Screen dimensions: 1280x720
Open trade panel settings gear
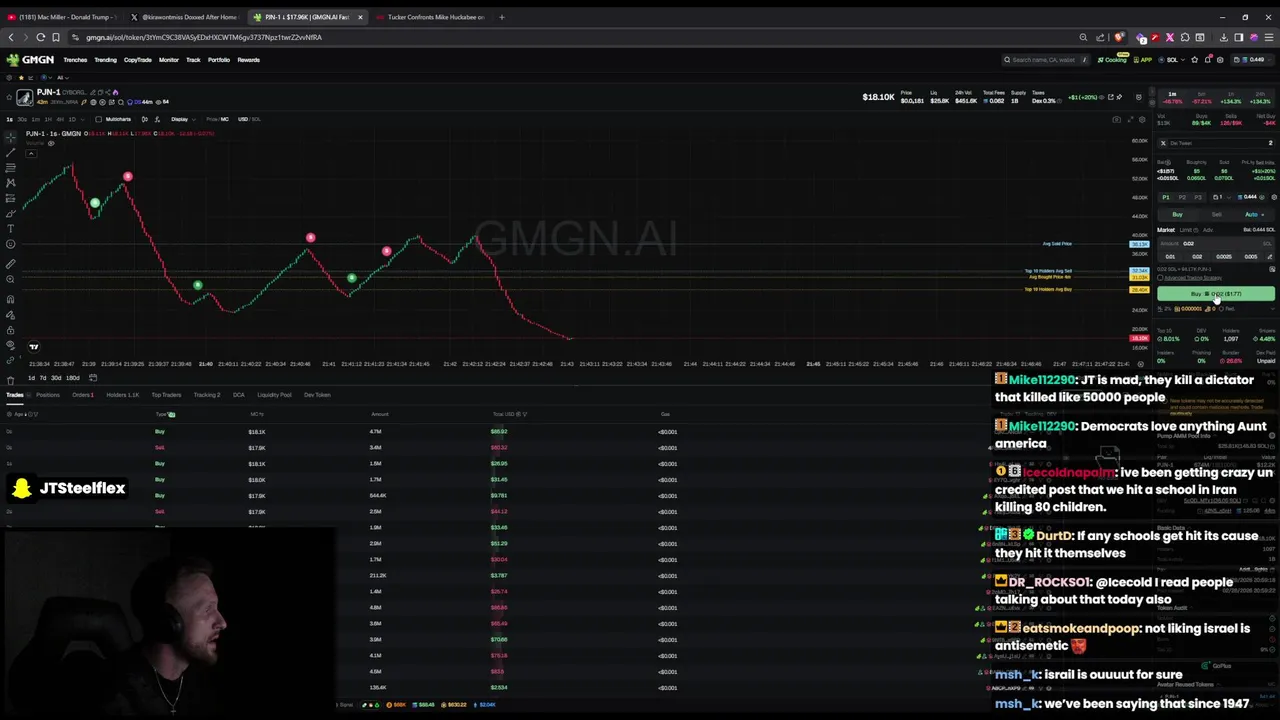pyautogui.click(x=1274, y=197)
